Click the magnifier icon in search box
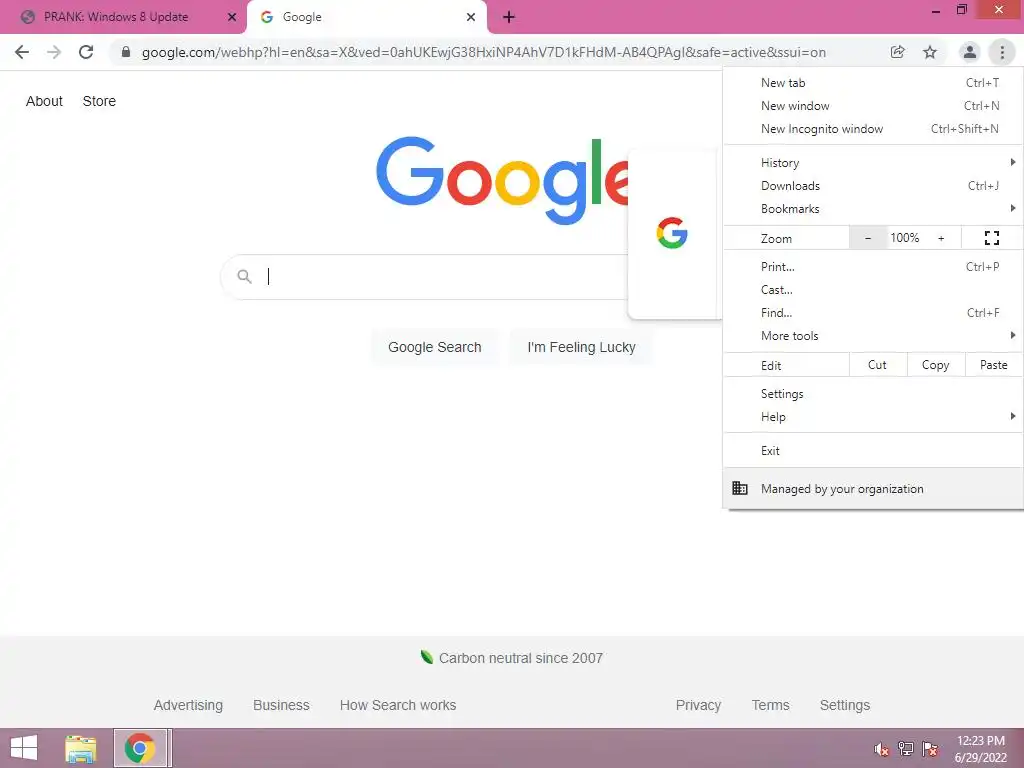This screenshot has height=768, width=1024. pyautogui.click(x=244, y=277)
